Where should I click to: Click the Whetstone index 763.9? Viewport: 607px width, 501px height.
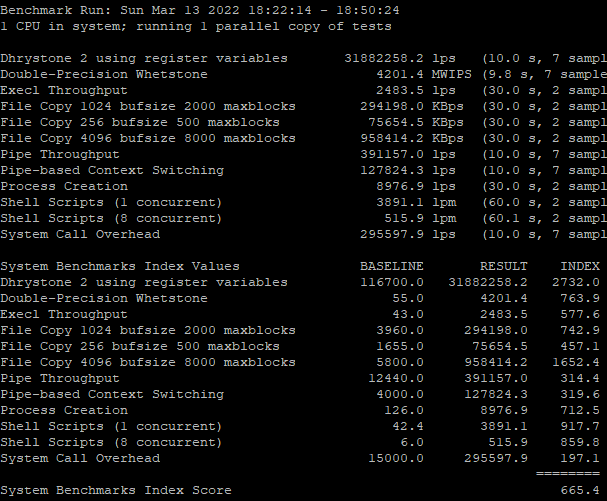click(580, 299)
